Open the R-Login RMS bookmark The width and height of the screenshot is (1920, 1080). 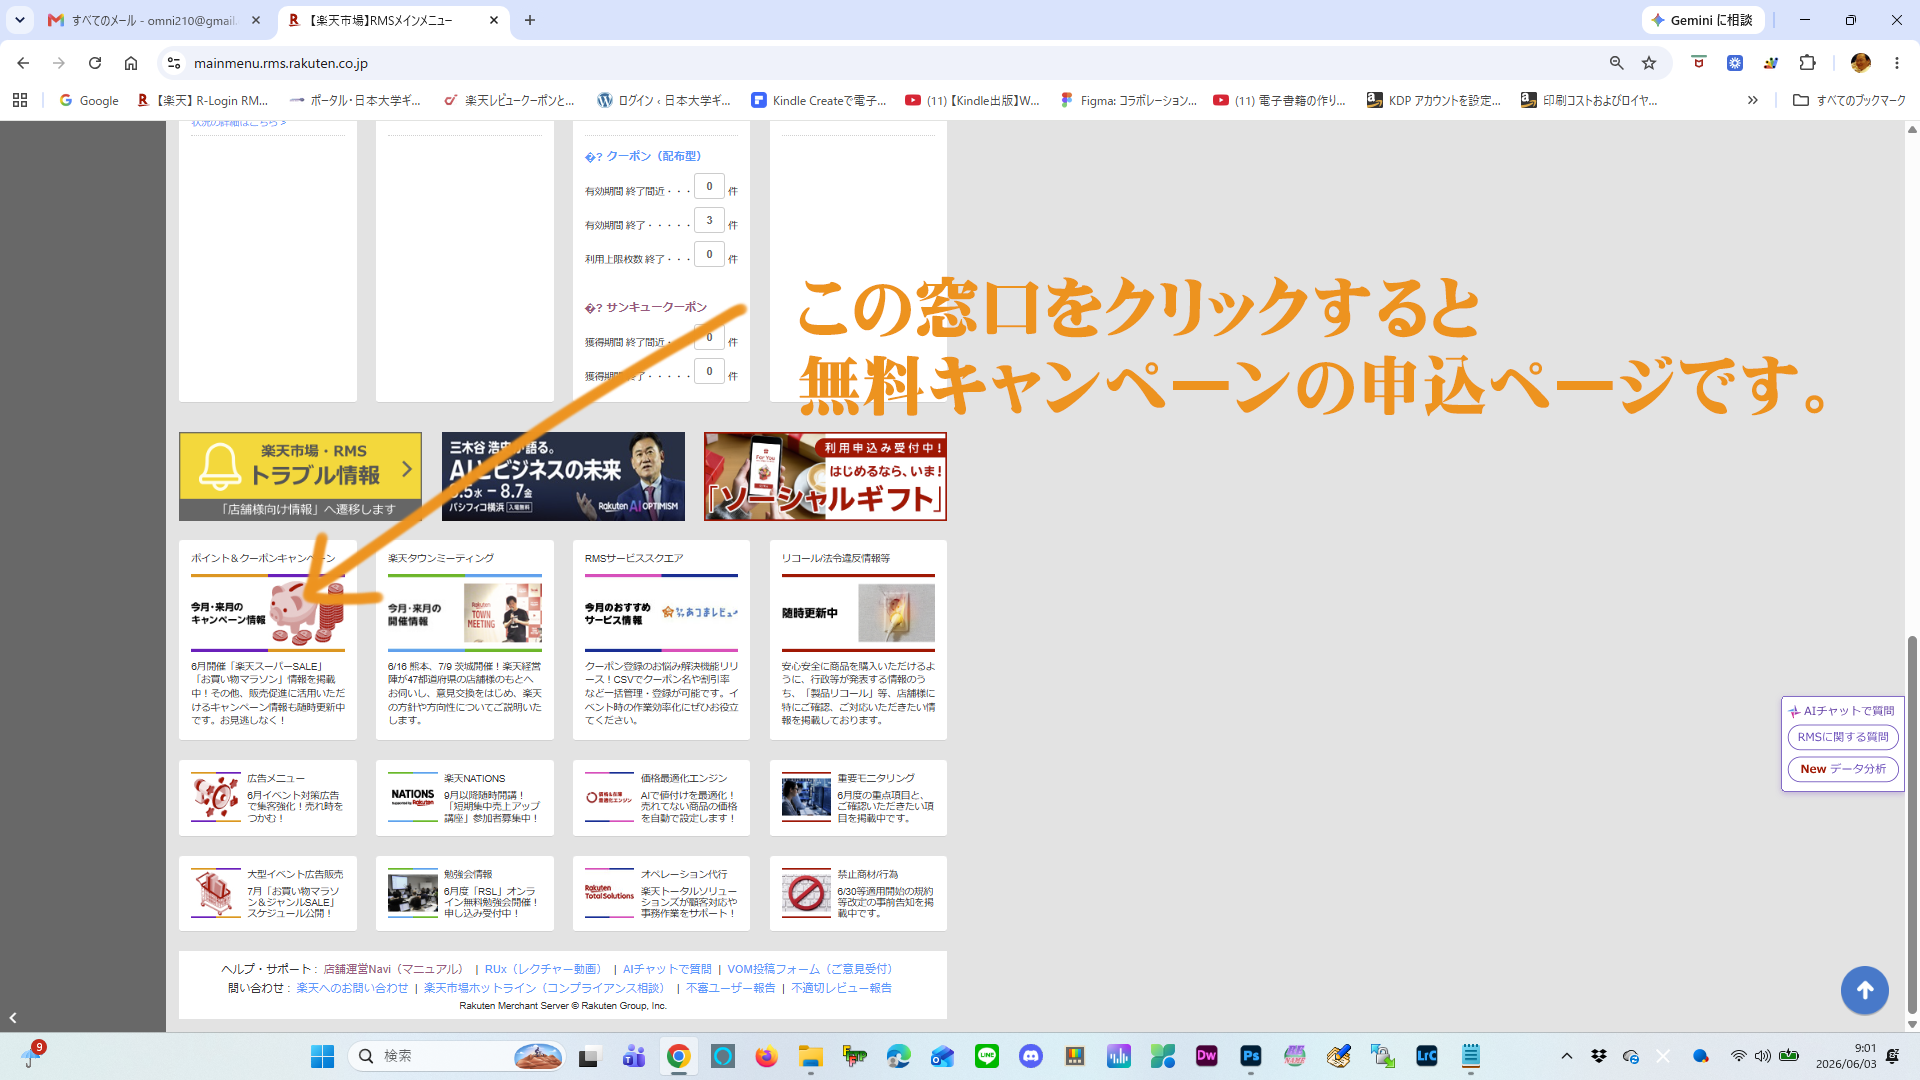(203, 100)
